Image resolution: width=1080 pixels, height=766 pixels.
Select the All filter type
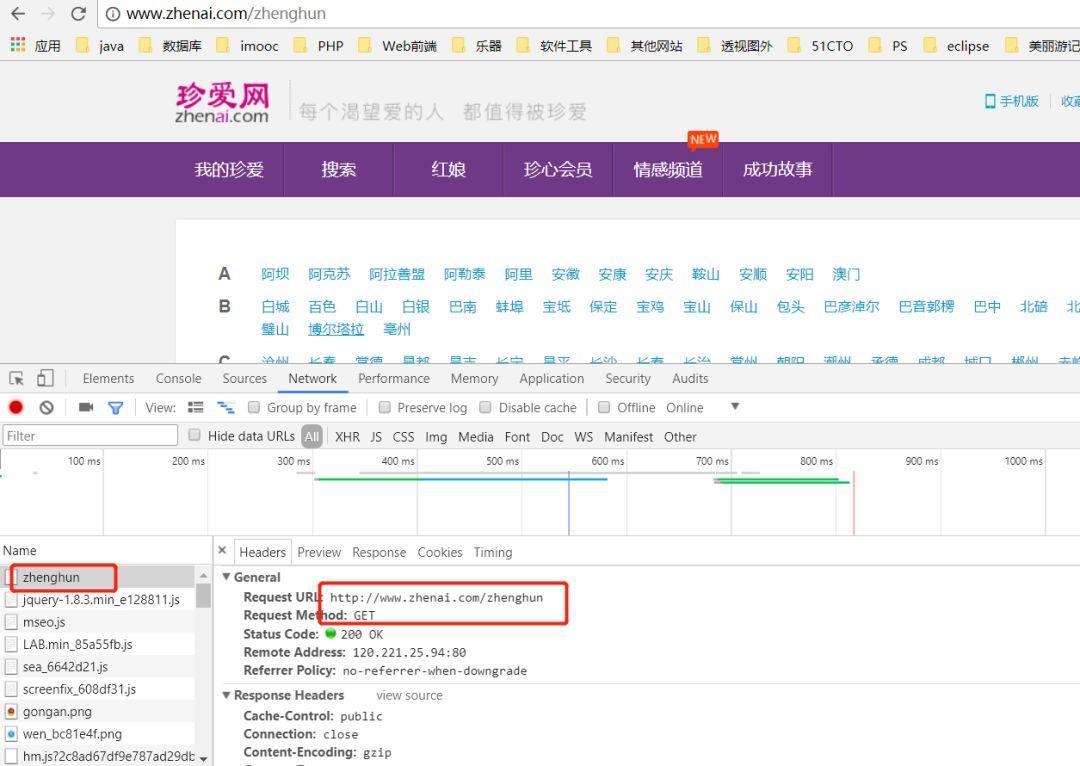pos(312,436)
